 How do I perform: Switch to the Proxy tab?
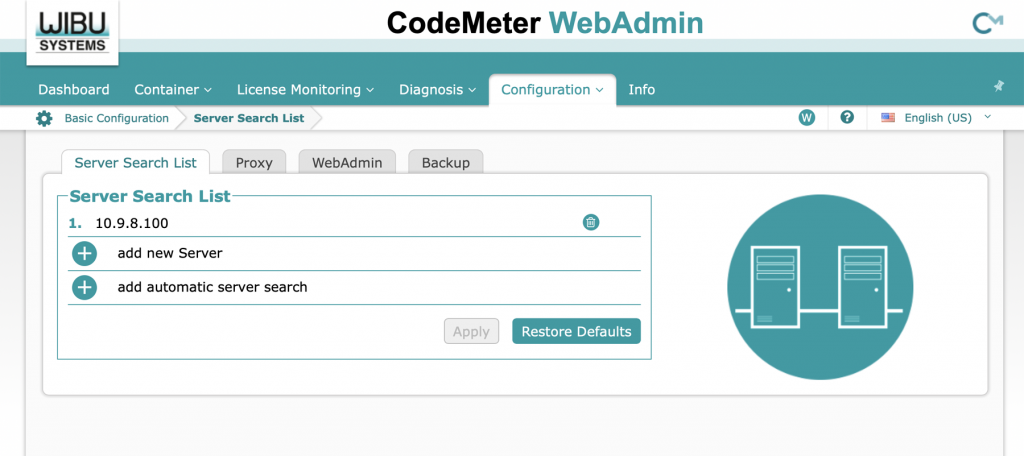coord(254,163)
